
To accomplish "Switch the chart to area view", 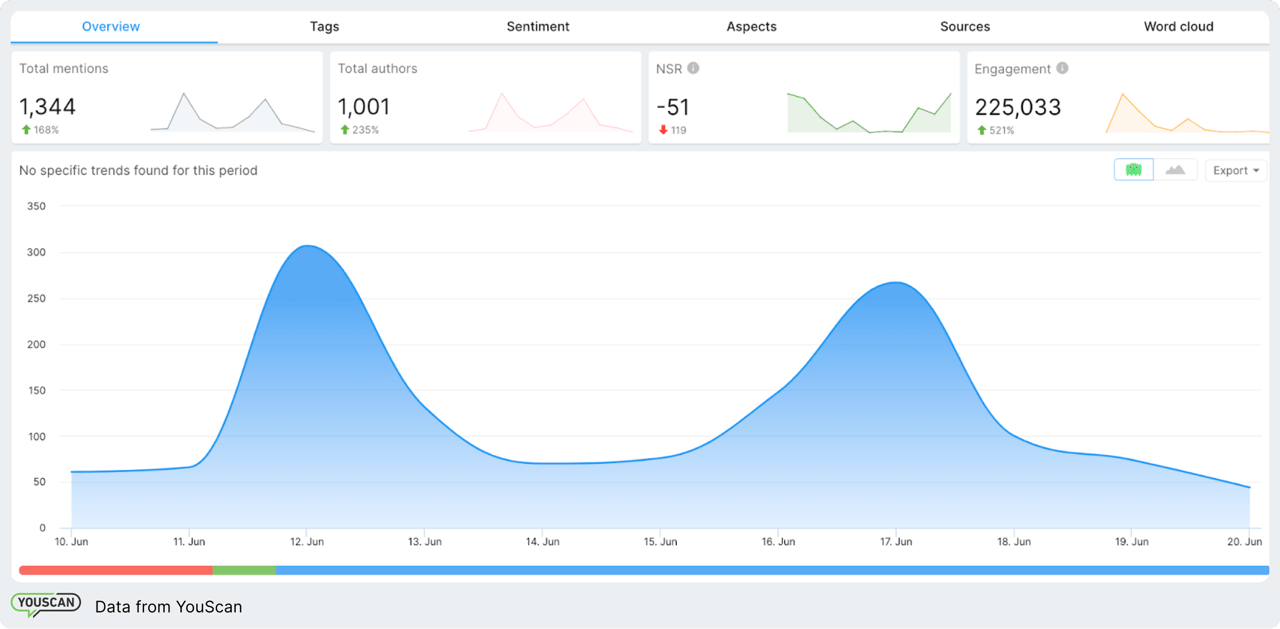I will [1175, 169].
